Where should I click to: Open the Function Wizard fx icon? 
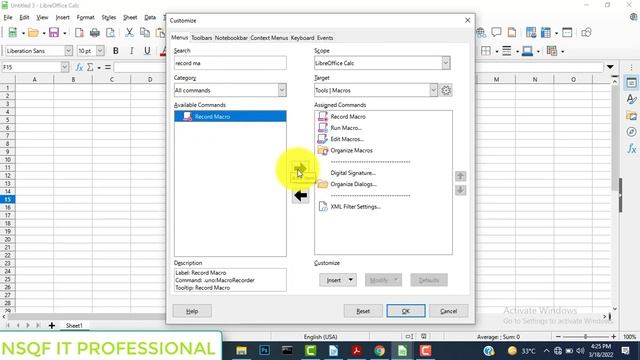coord(80,67)
